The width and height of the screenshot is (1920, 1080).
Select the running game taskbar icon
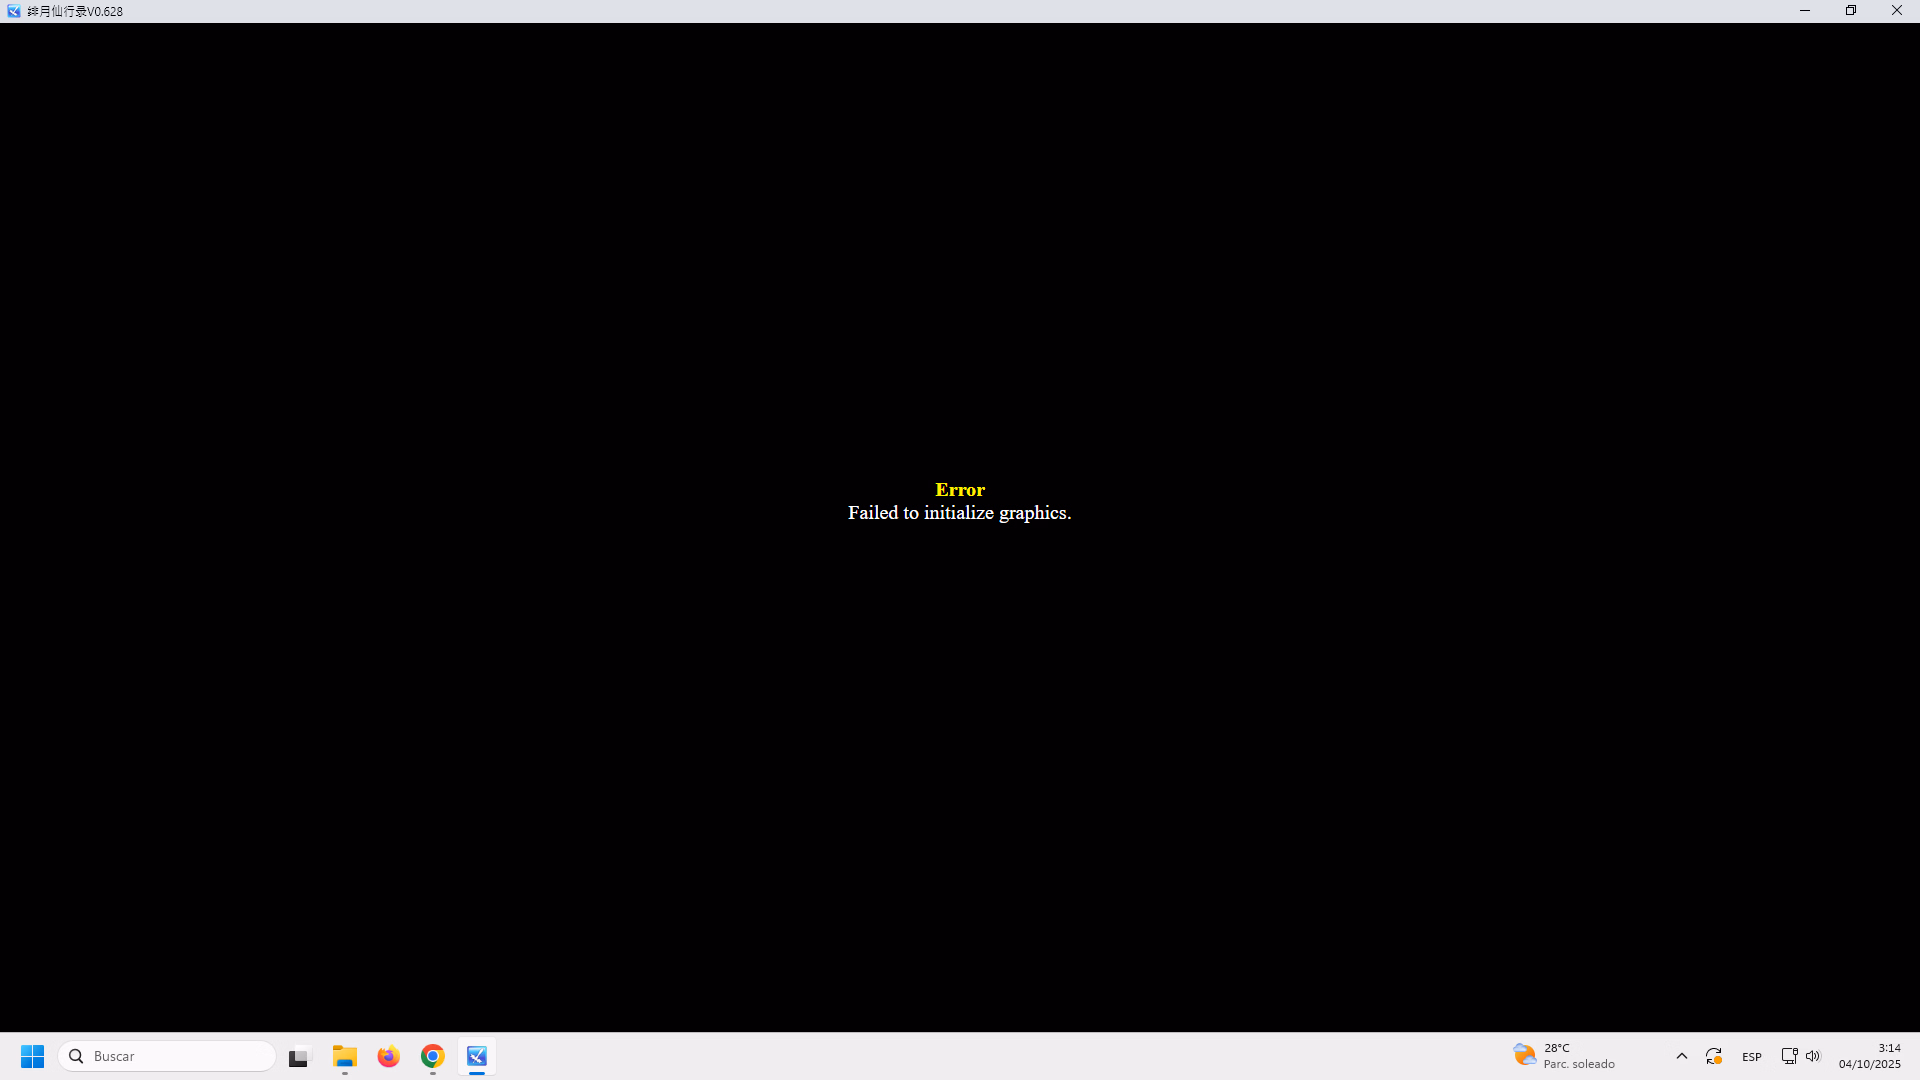(x=477, y=1056)
